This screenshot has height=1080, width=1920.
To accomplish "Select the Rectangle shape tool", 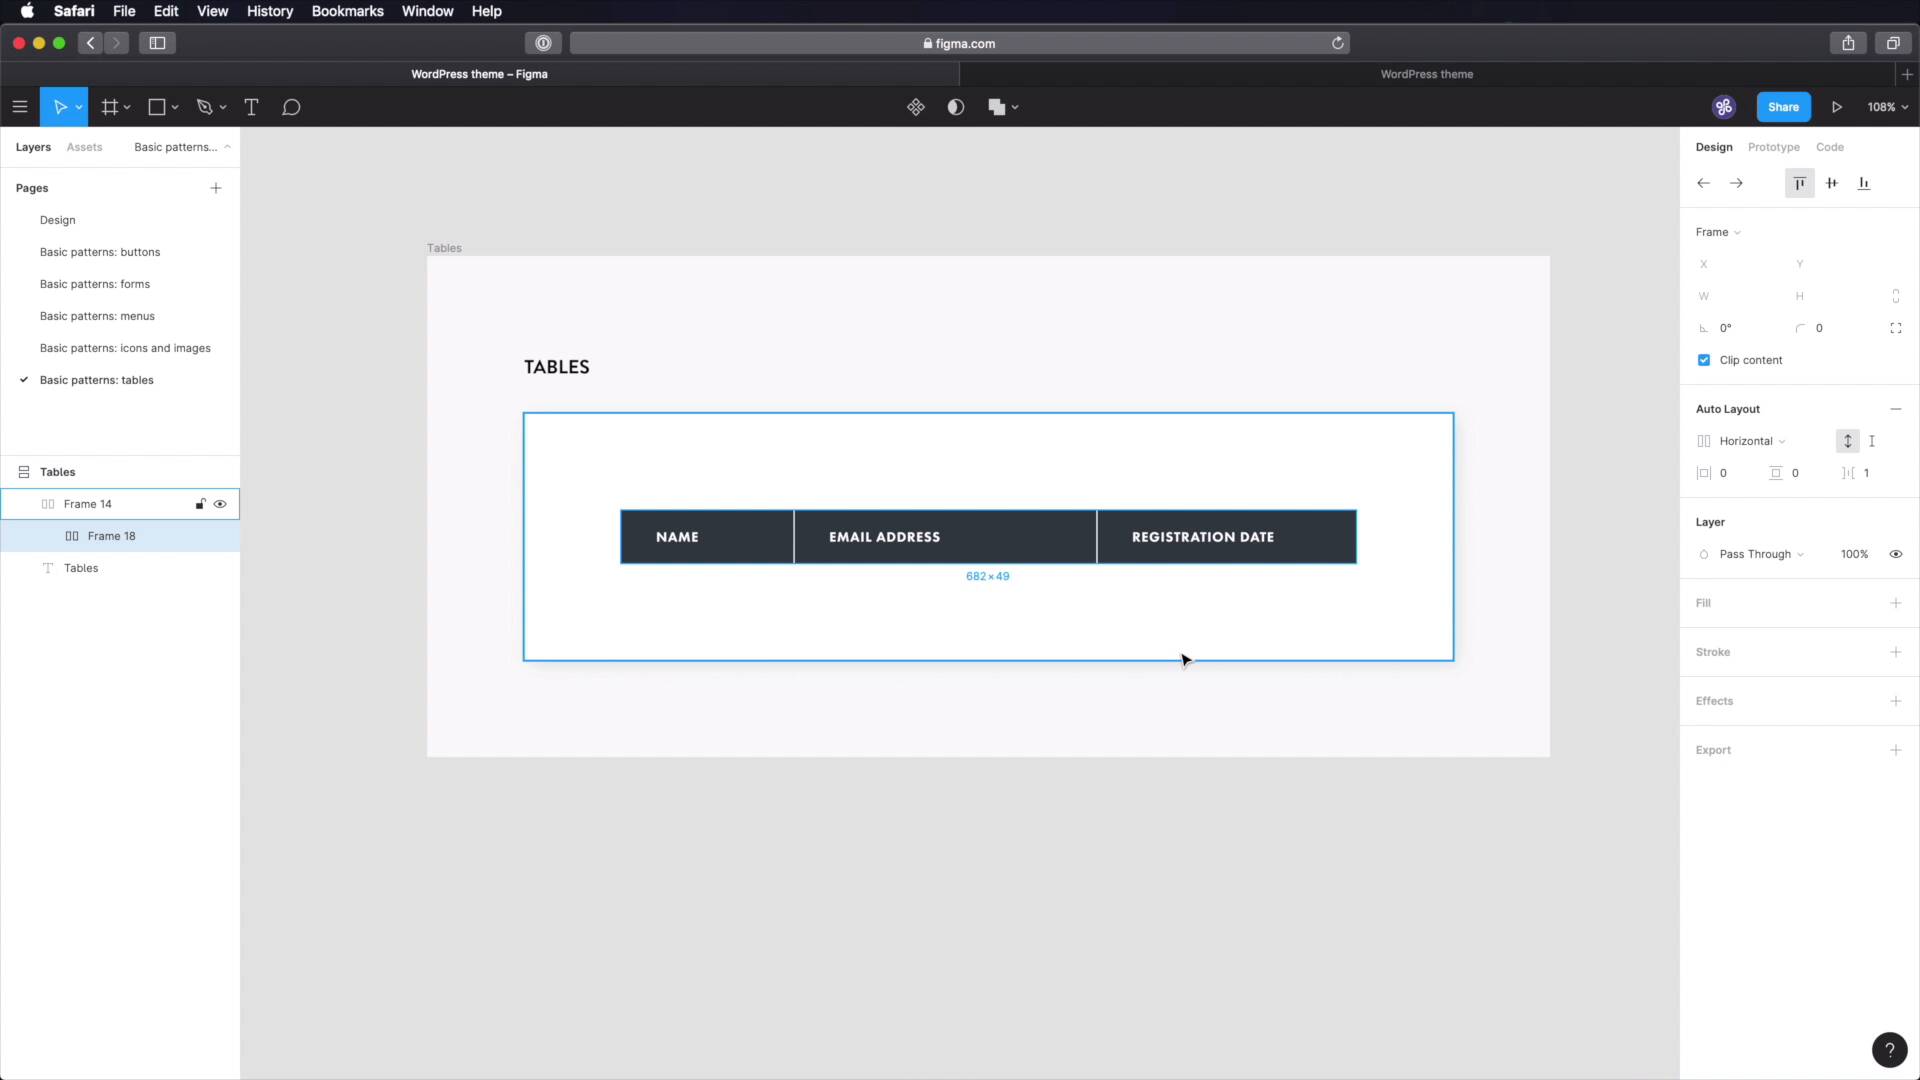I will (x=157, y=107).
